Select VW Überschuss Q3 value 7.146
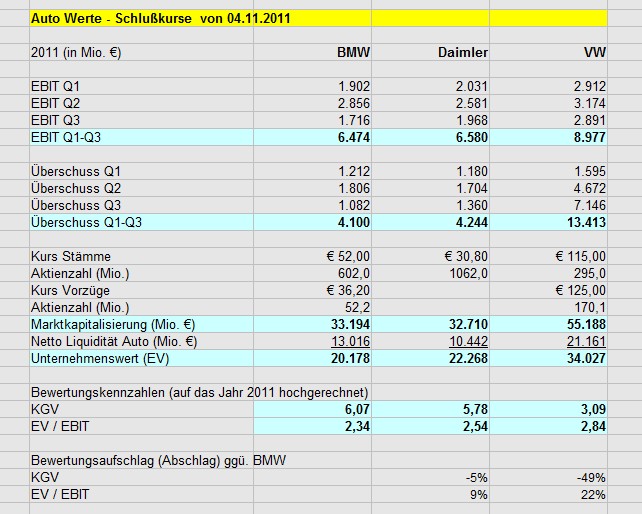 [x=590, y=205]
